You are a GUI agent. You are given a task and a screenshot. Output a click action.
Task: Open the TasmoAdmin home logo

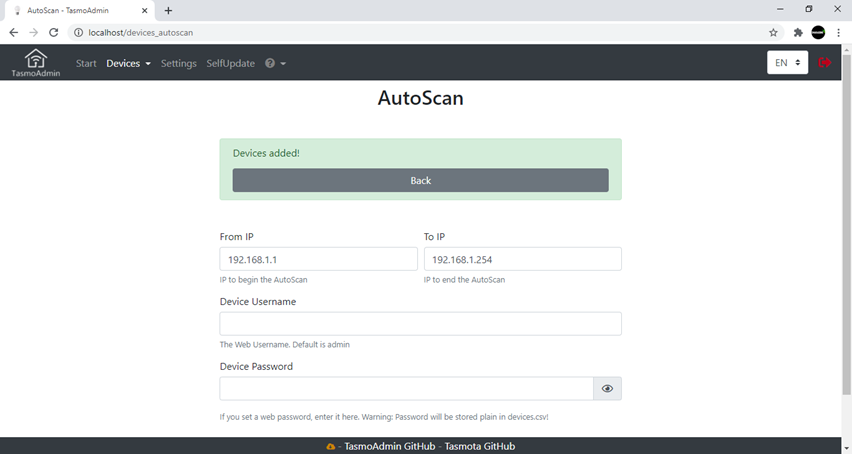[x=36, y=62]
